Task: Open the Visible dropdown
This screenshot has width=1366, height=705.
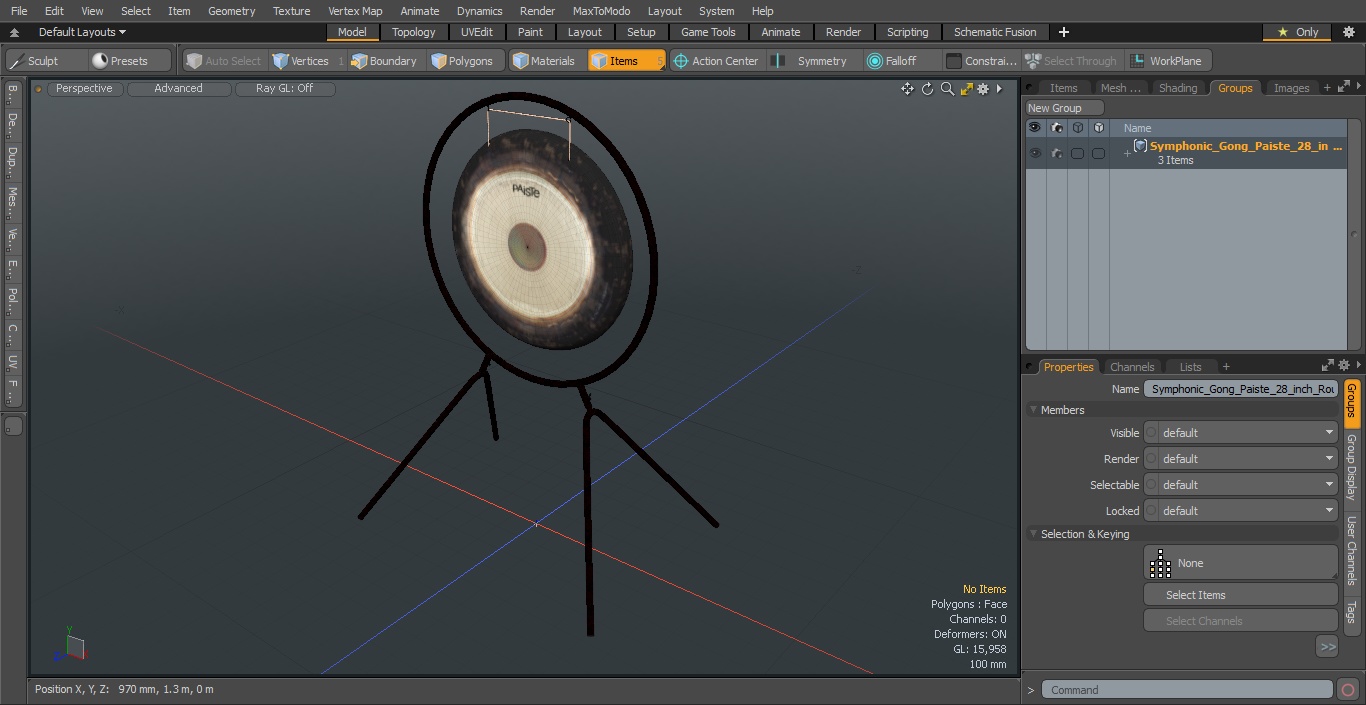Action: (x=1240, y=433)
